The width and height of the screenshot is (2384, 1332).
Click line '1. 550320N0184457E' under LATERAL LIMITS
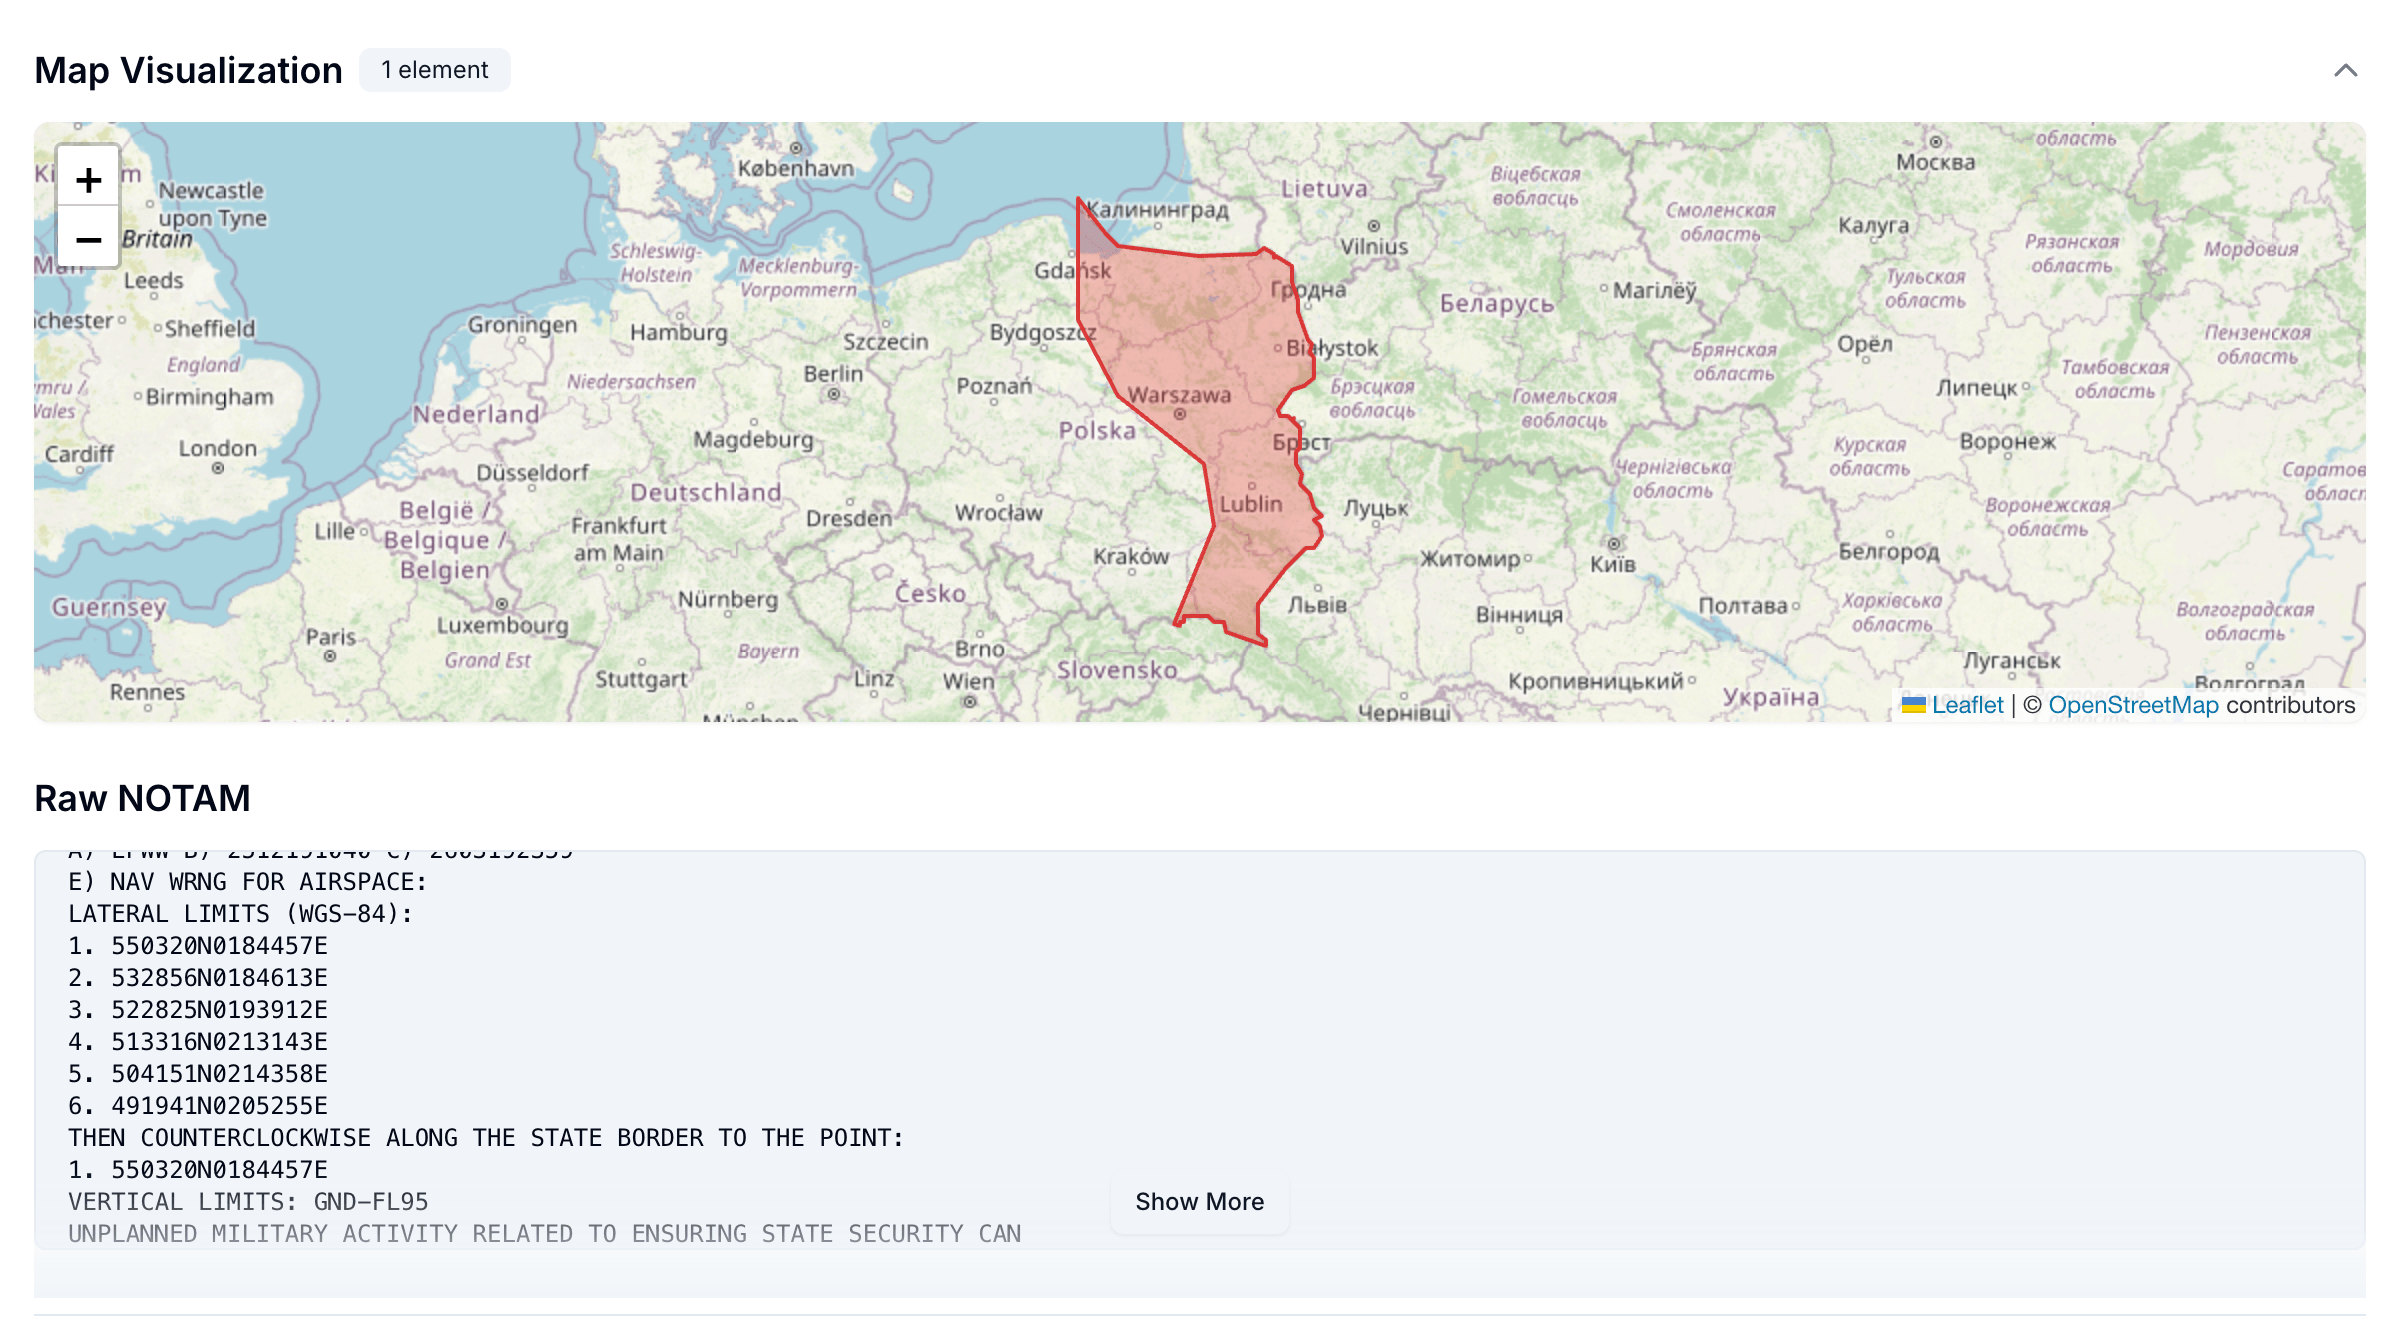[198, 946]
